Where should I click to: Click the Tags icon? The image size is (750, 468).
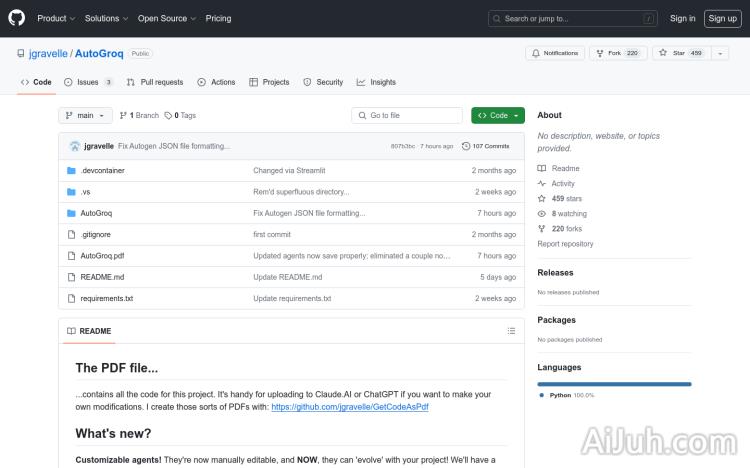tap(168, 116)
